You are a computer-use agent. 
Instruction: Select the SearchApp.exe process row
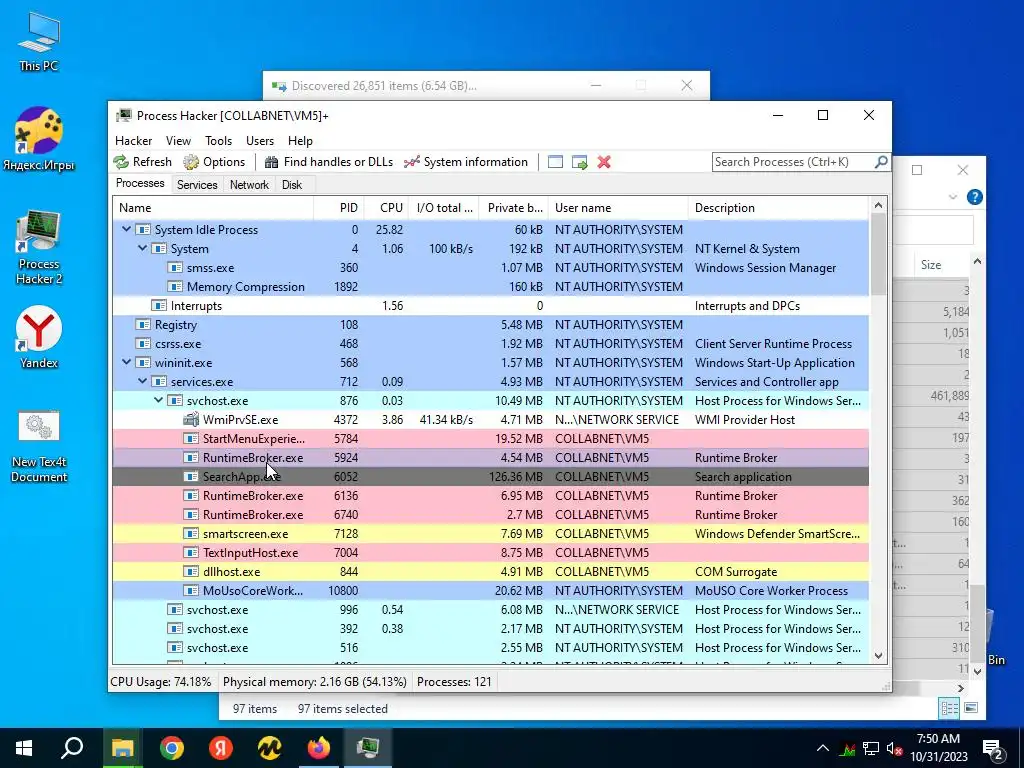[x=490, y=477]
